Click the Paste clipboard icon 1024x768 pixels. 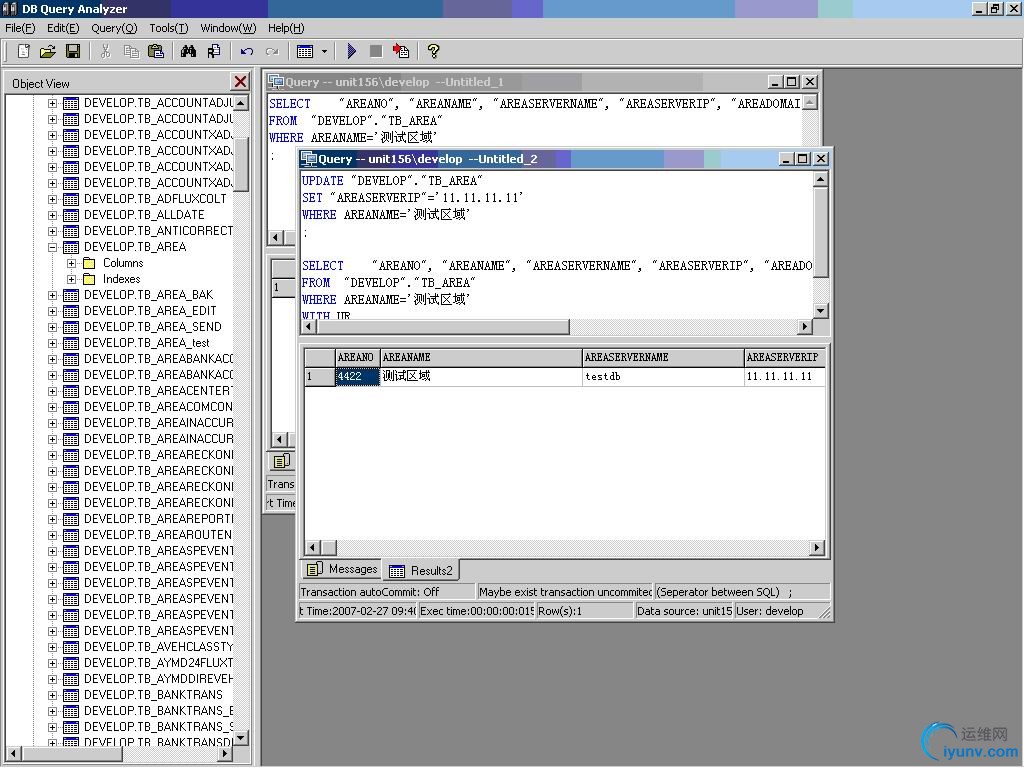pos(156,51)
